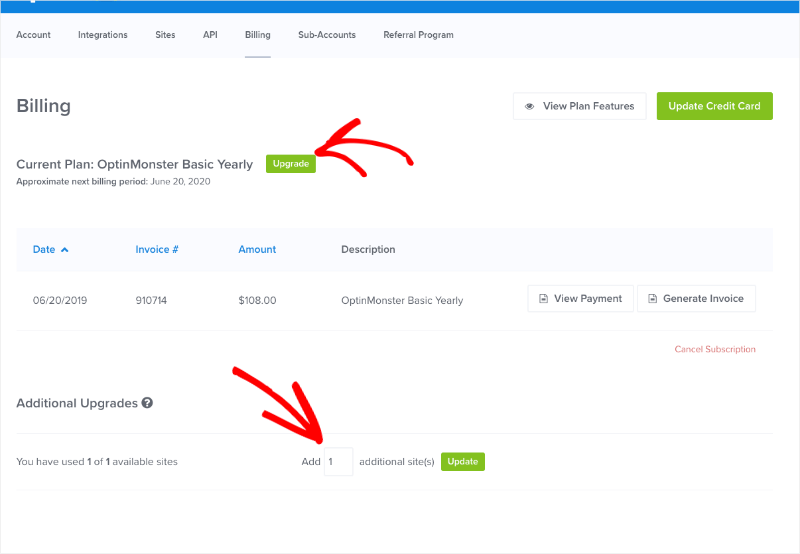This screenshot has width=800, height=554.
Task: Select the $108.00 amount cell
Action: click(x=257, y=300)
